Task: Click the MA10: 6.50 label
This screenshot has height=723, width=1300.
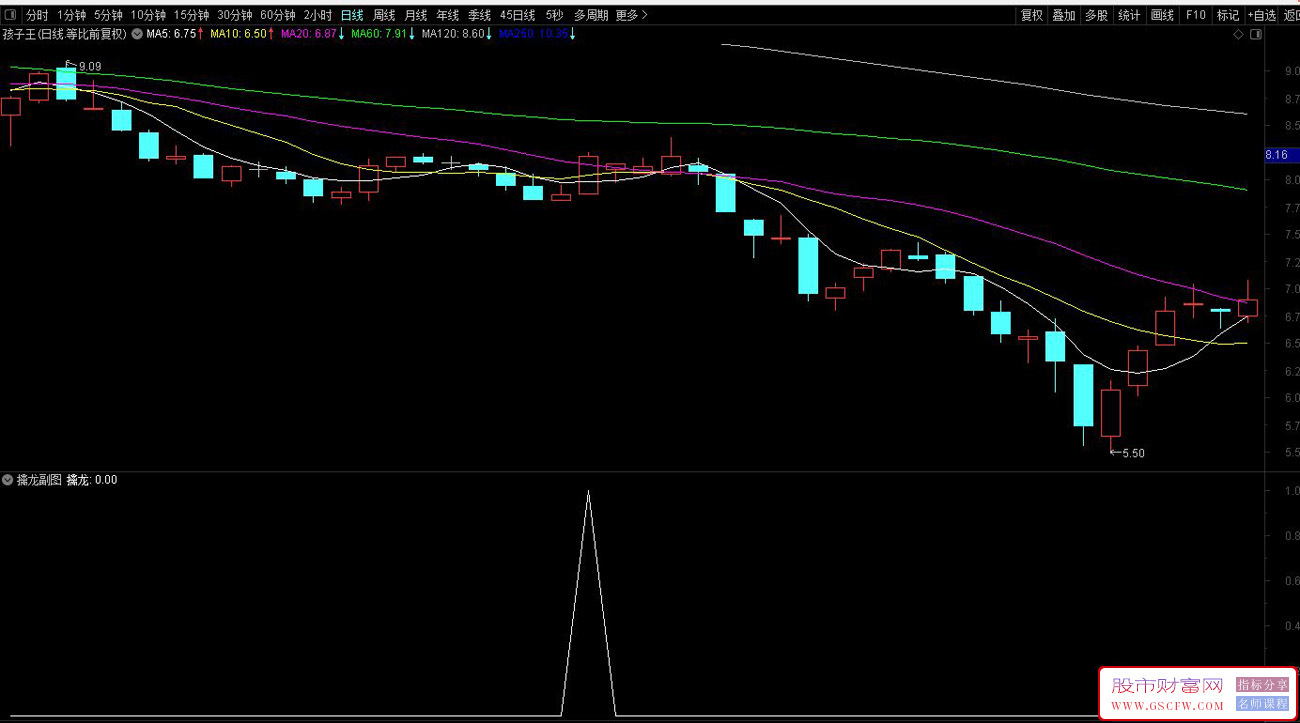Action: coord(242,34)
